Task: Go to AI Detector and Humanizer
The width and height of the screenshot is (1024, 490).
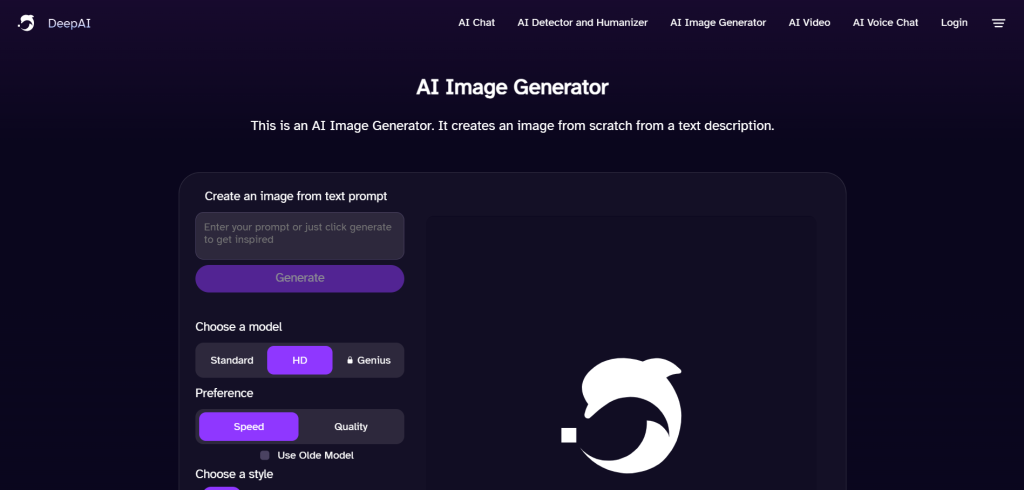Action: [x=582, y=23]
